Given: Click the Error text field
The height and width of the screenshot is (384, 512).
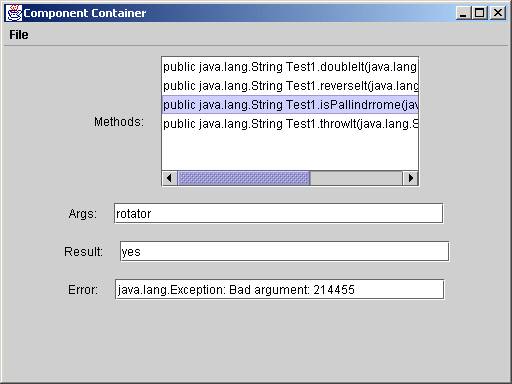Looking at the screenshot, I should (x=279, y=289).
